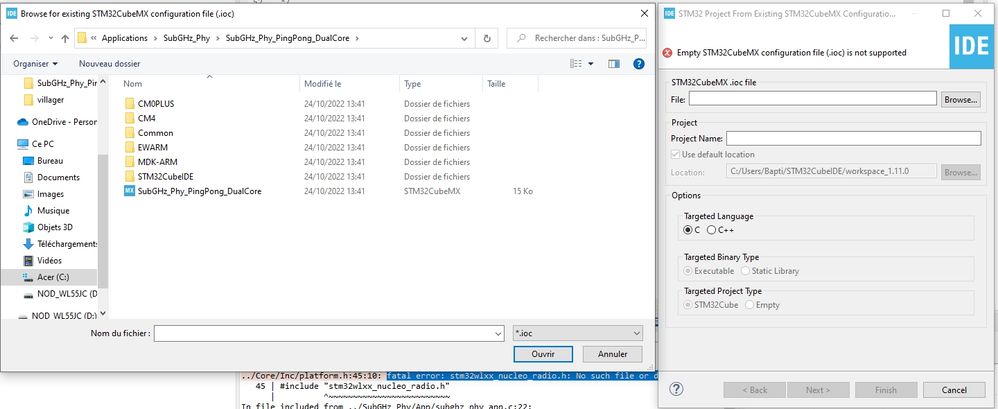Select SubGHz_Phy_PingPong_DualCore ioc file
Image resolution: width=998 pixels, height=409 pixels.
pos(199,191)
